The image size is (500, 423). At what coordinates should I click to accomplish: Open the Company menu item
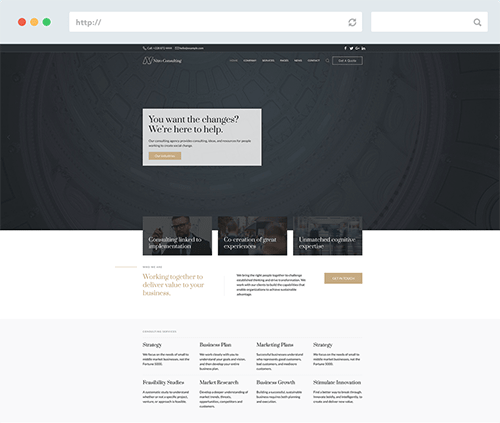click(250, 61)
